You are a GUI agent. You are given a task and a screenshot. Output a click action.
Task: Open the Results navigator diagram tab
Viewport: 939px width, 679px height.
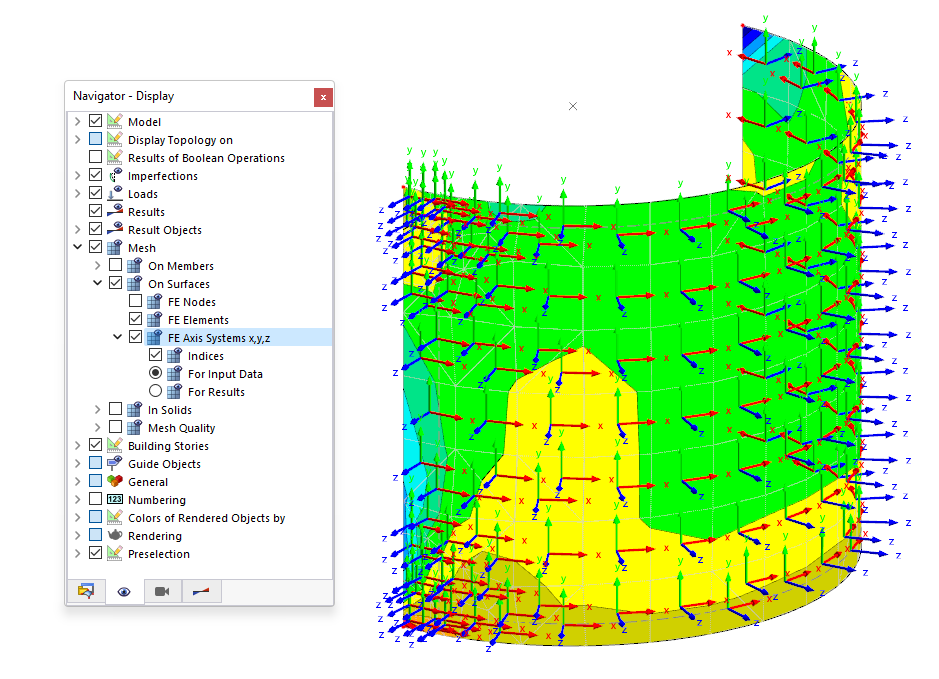[199, 591]
